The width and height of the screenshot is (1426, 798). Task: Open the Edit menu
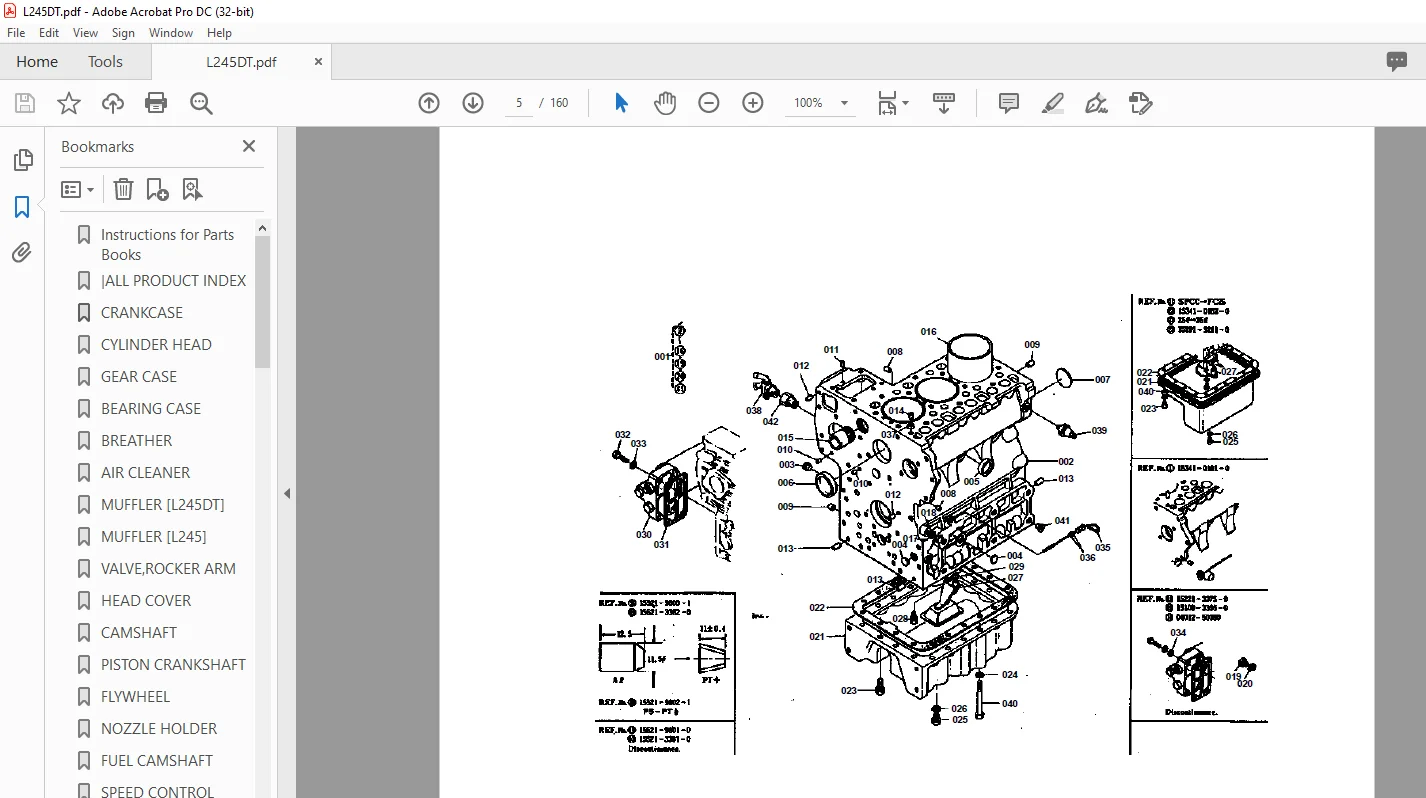point(49,33)
